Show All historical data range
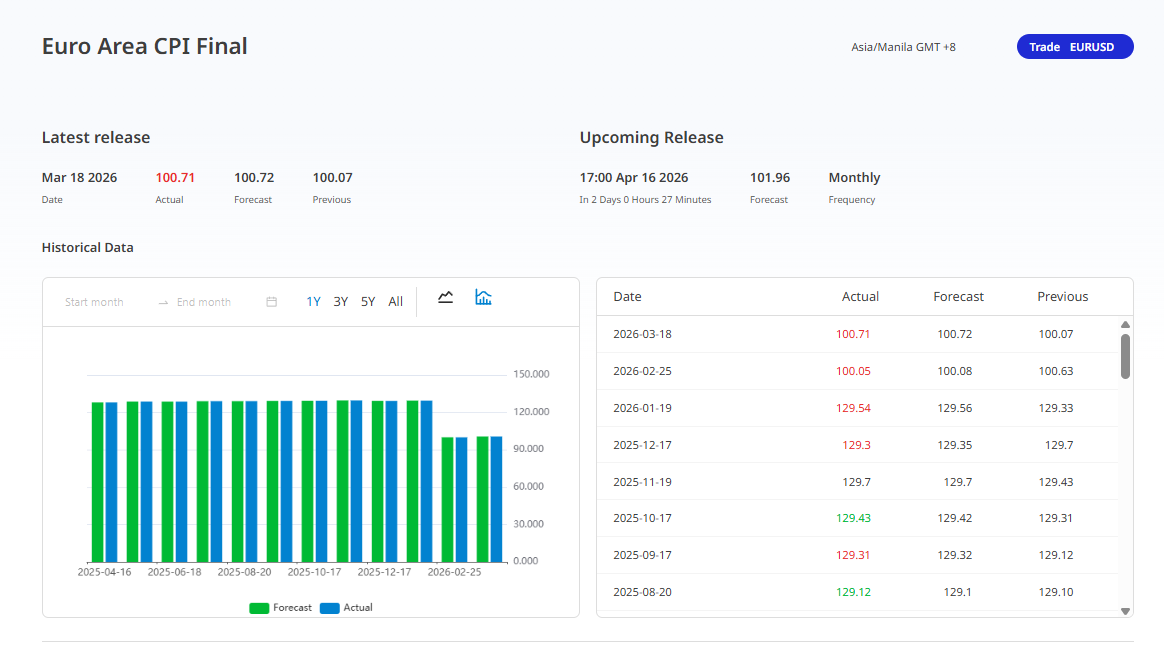This screenshot has height=653, width=1164. (396, 302)
